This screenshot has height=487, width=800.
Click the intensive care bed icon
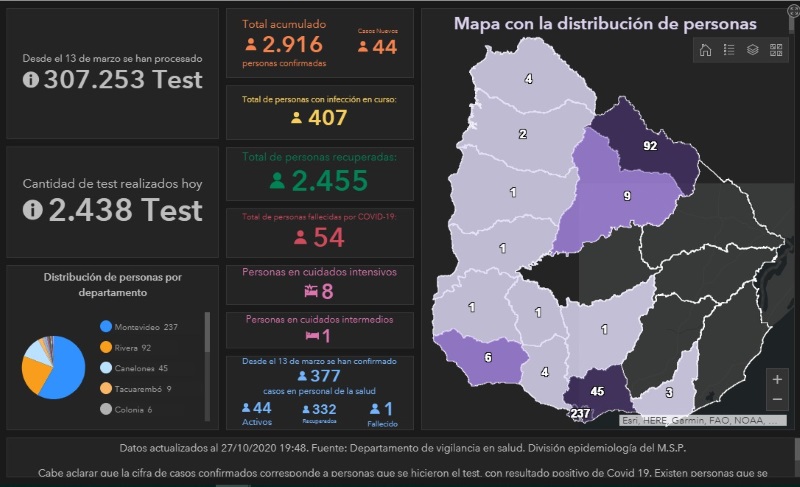click(x=311, y=291)
